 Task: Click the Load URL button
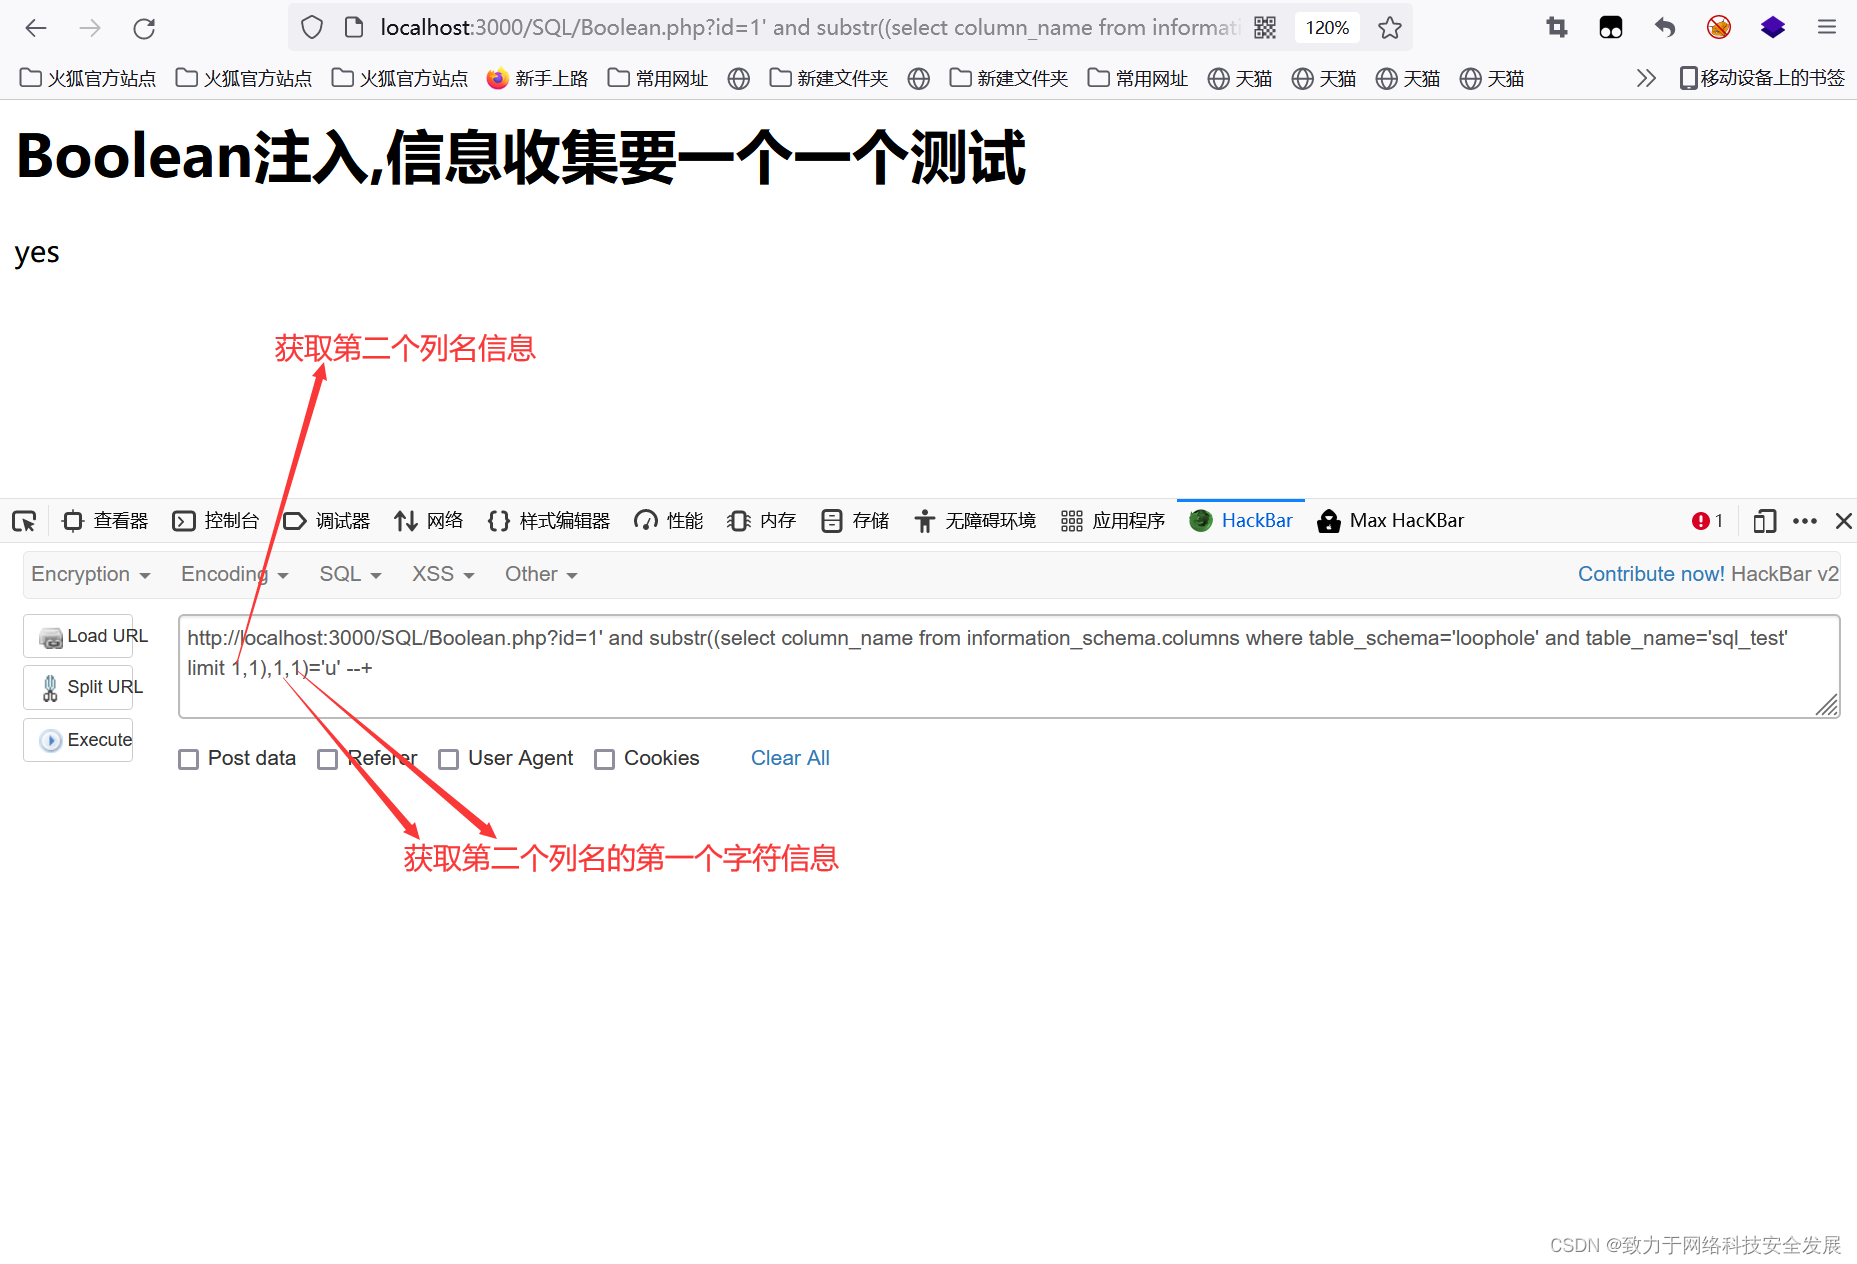(78, 636)
